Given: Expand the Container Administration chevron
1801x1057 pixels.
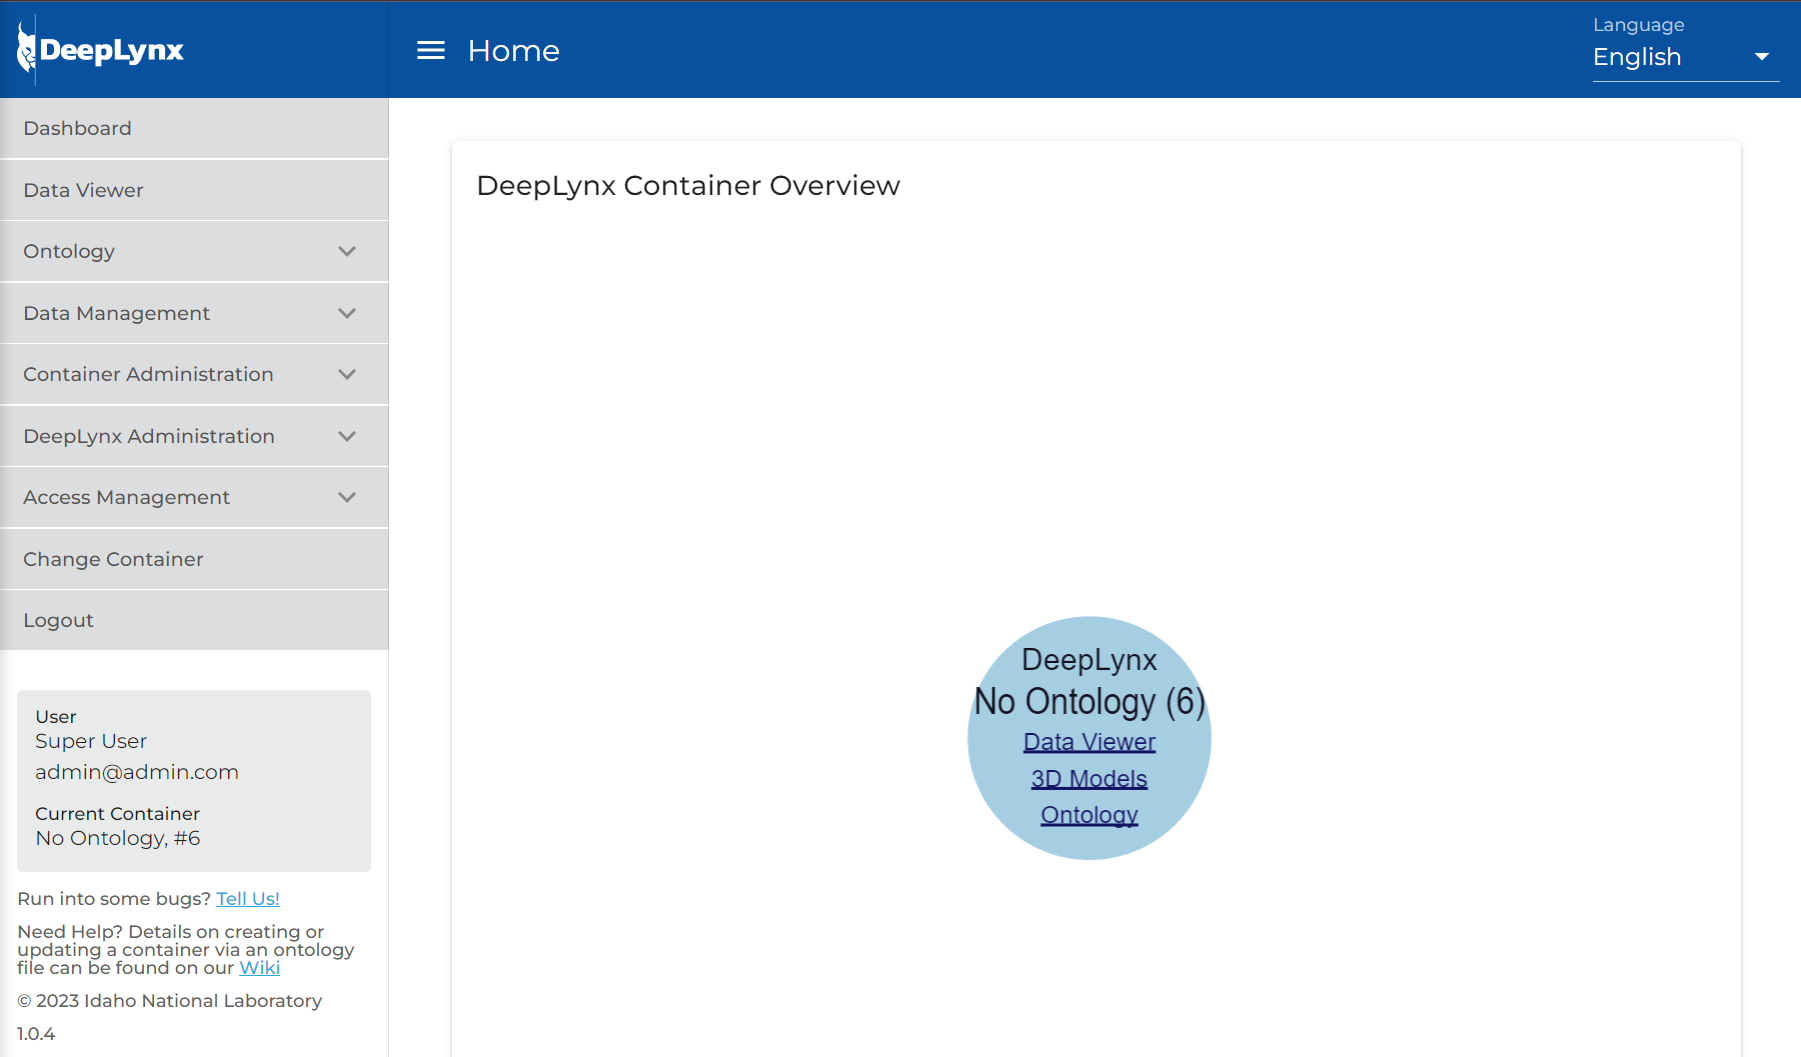Looking at the screenshot, I should (347, 374).
